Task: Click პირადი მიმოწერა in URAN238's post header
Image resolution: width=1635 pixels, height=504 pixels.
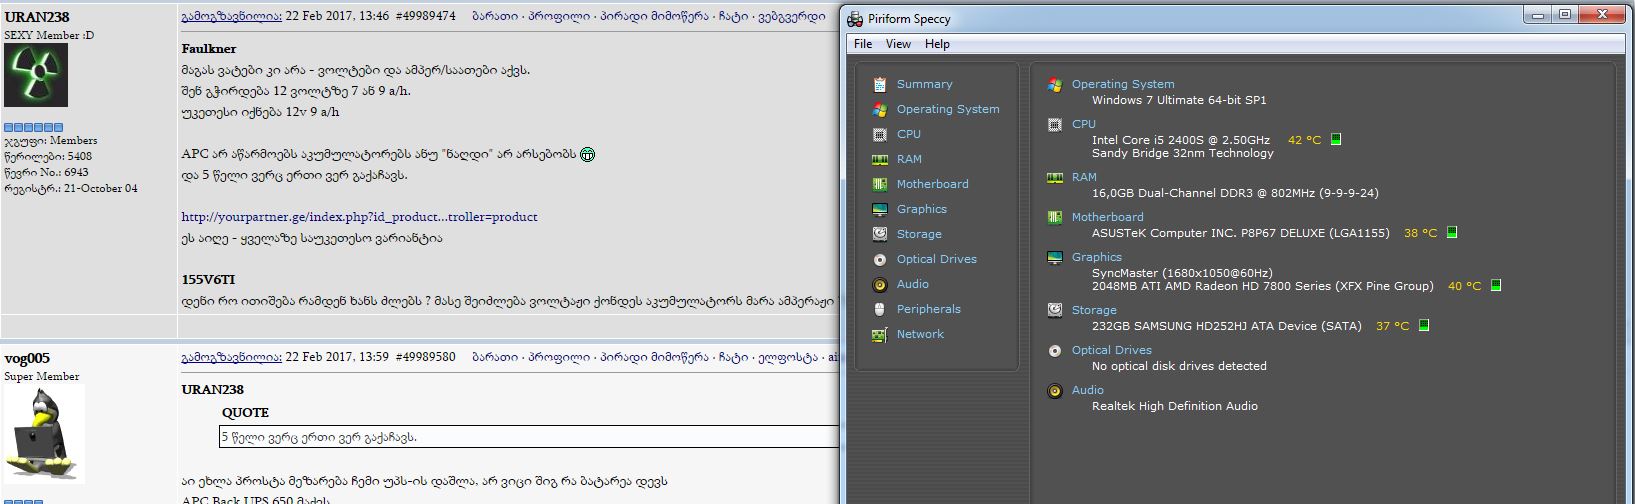Action: tap(654, 16)
